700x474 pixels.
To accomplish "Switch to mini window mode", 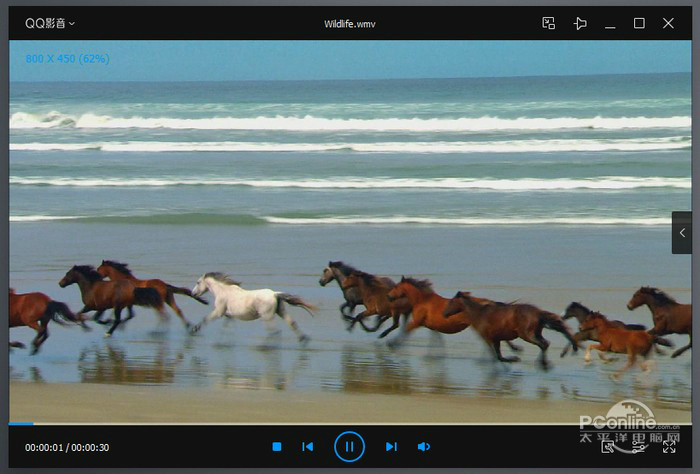I will [548, 23].
